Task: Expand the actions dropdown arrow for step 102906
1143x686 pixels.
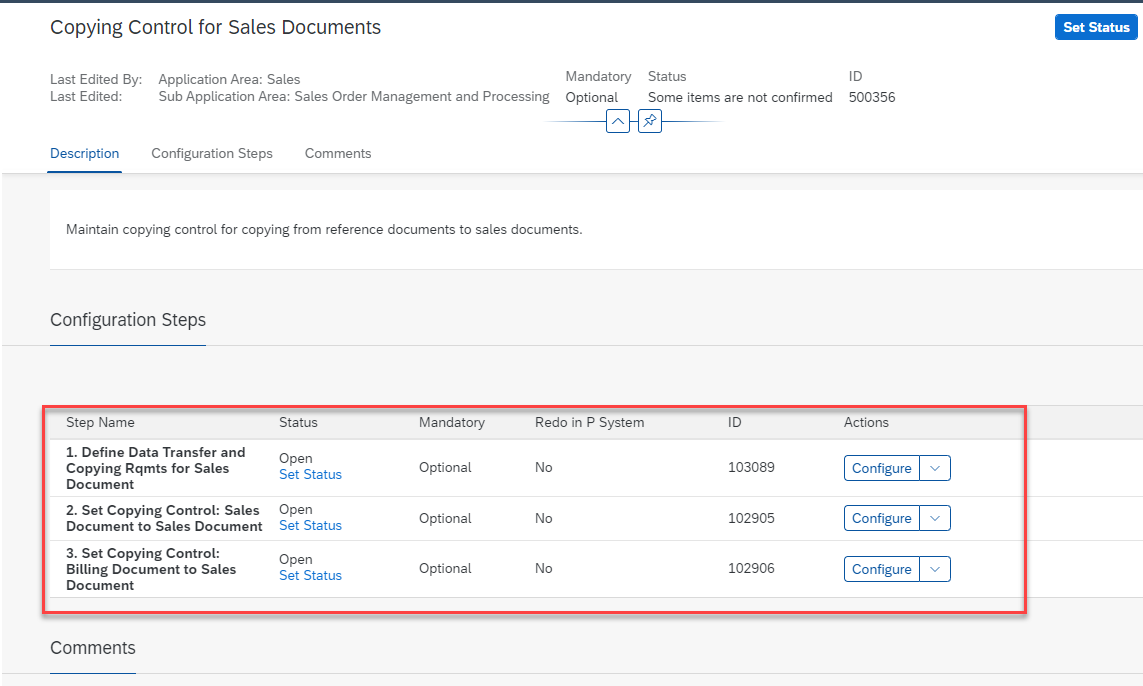Action: click(935, 569)
